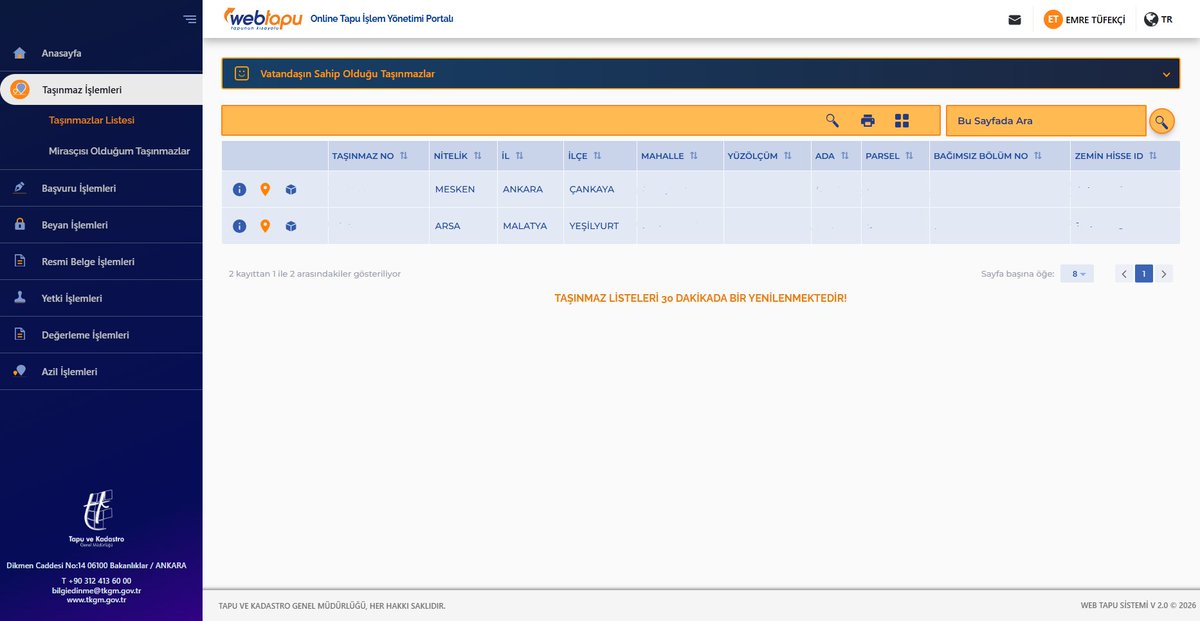Open info icon for the MESKEN row
1200x621 pixels.
(239, 189)
